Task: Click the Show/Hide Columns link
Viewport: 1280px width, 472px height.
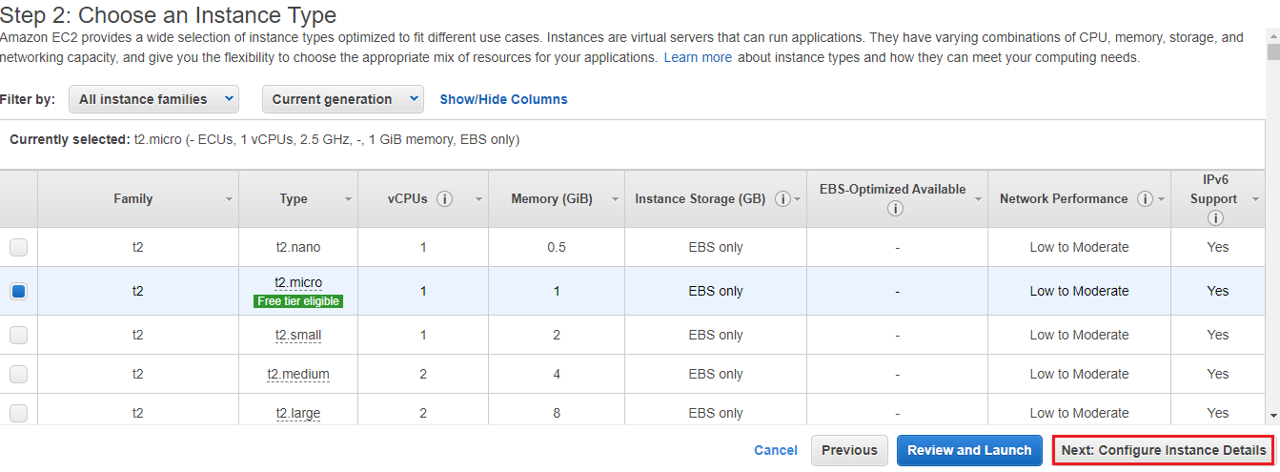Action: pyautogui.click(x=503, y=99)
